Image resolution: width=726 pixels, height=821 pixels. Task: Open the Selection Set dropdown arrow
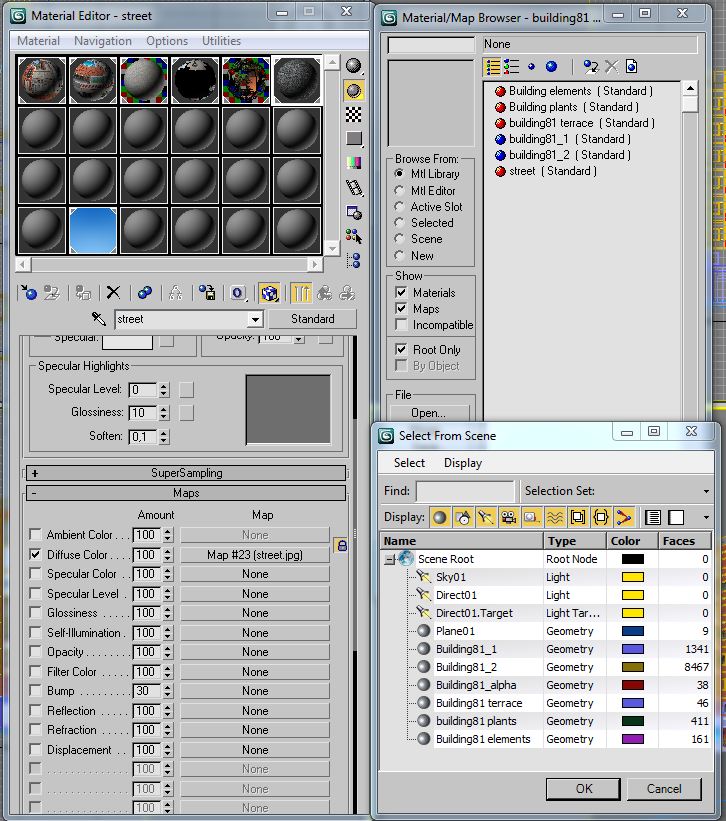pyautogui.click(x=706, y=491)
